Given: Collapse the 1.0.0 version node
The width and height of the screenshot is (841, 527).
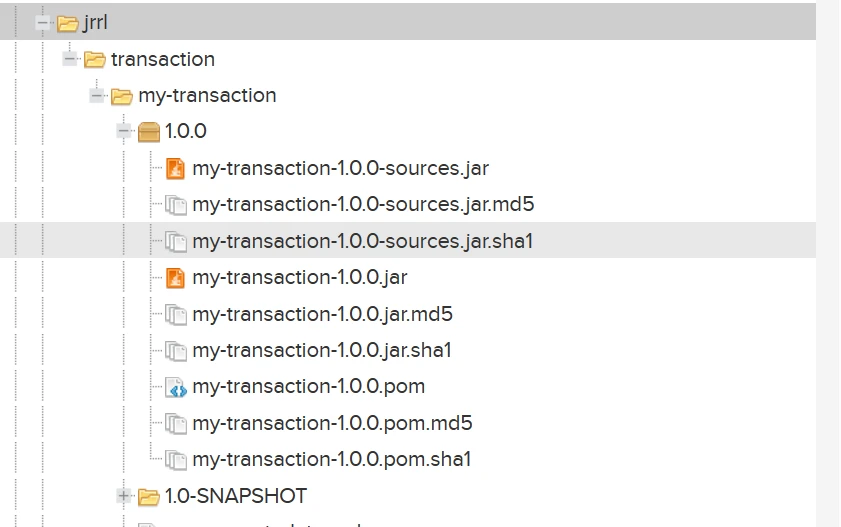Looking at the screenshot, I should tap(124, 131).
